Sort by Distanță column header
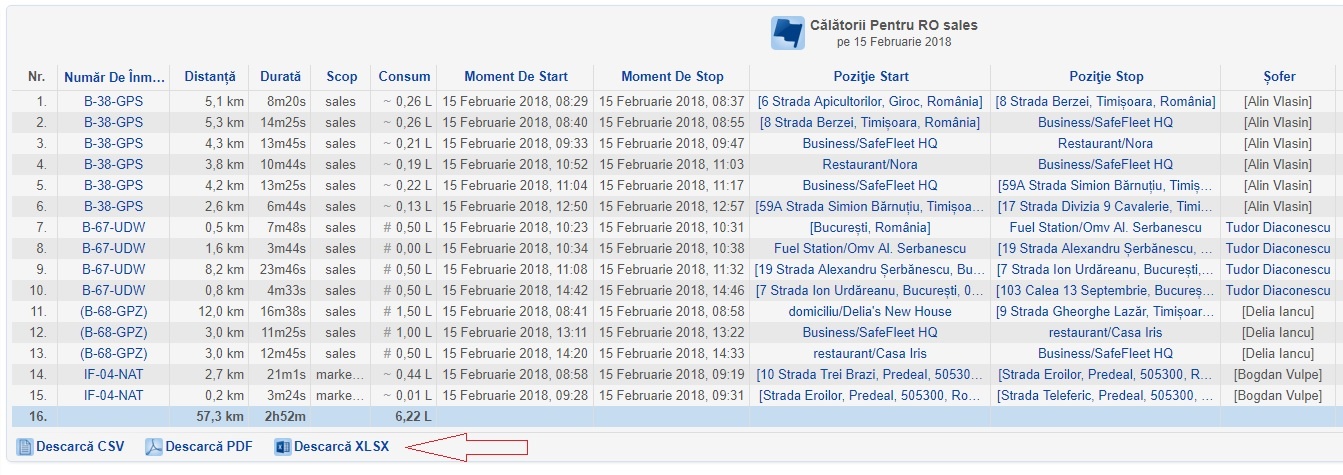Viewport: 1343px width, 475px height. tap(210, 77)
